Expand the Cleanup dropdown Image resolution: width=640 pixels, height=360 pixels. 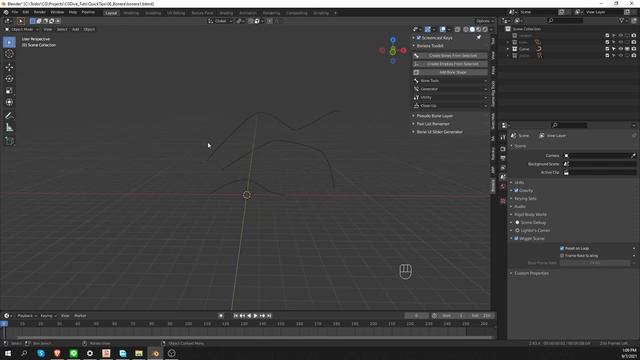coord(450,106)
